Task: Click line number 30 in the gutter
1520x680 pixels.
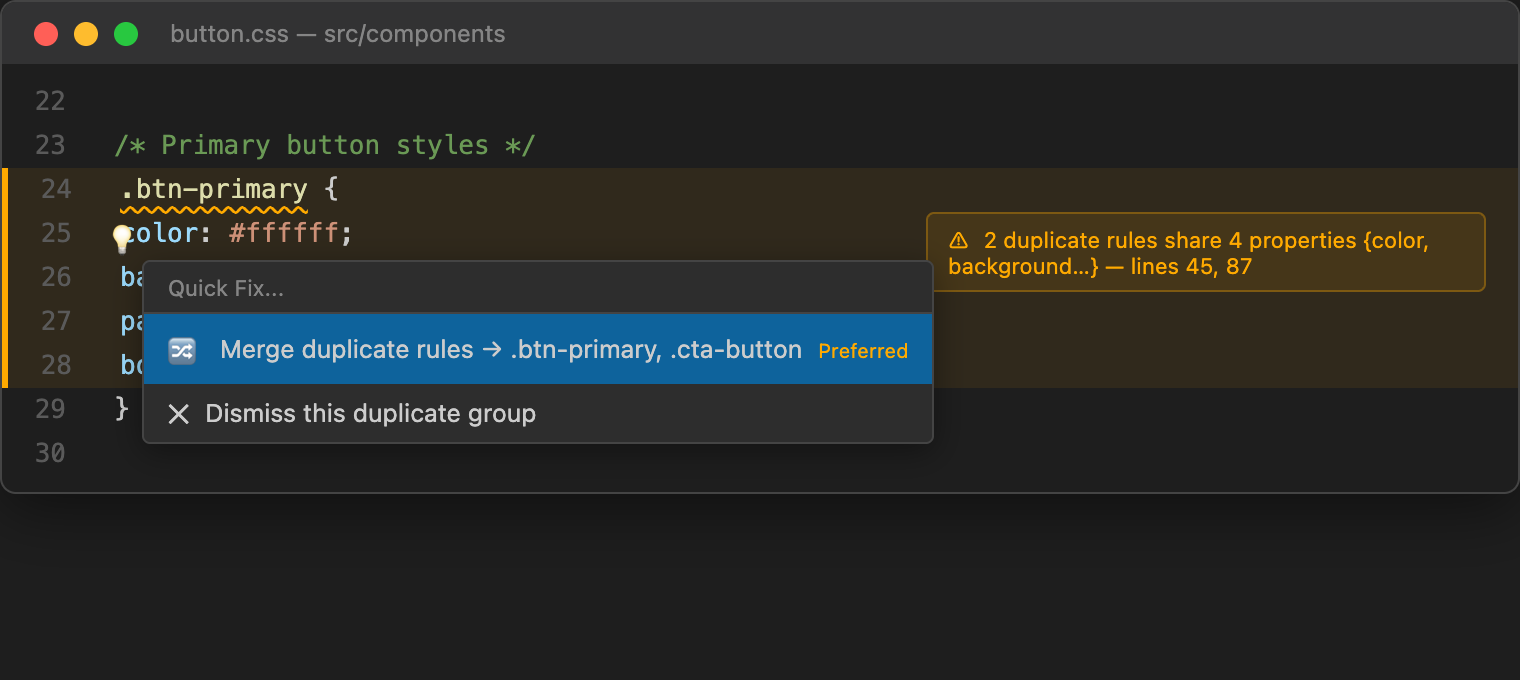Action: click(50, 453)
